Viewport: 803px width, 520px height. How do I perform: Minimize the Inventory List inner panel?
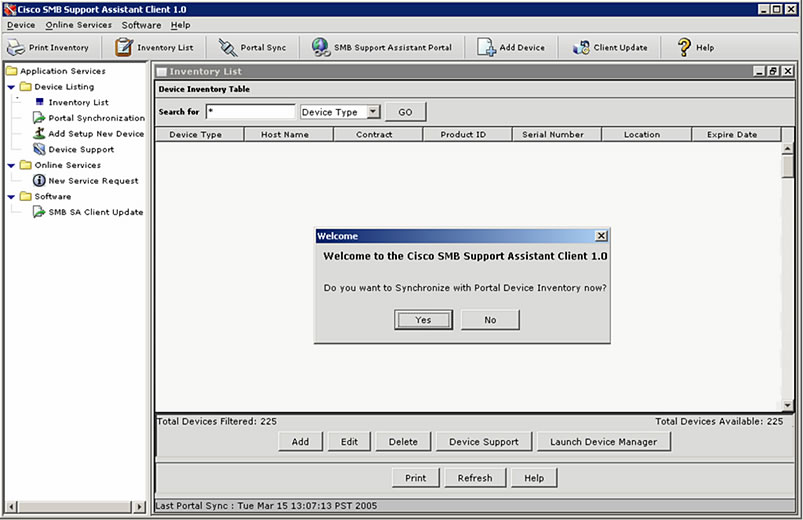click(759, 71)
